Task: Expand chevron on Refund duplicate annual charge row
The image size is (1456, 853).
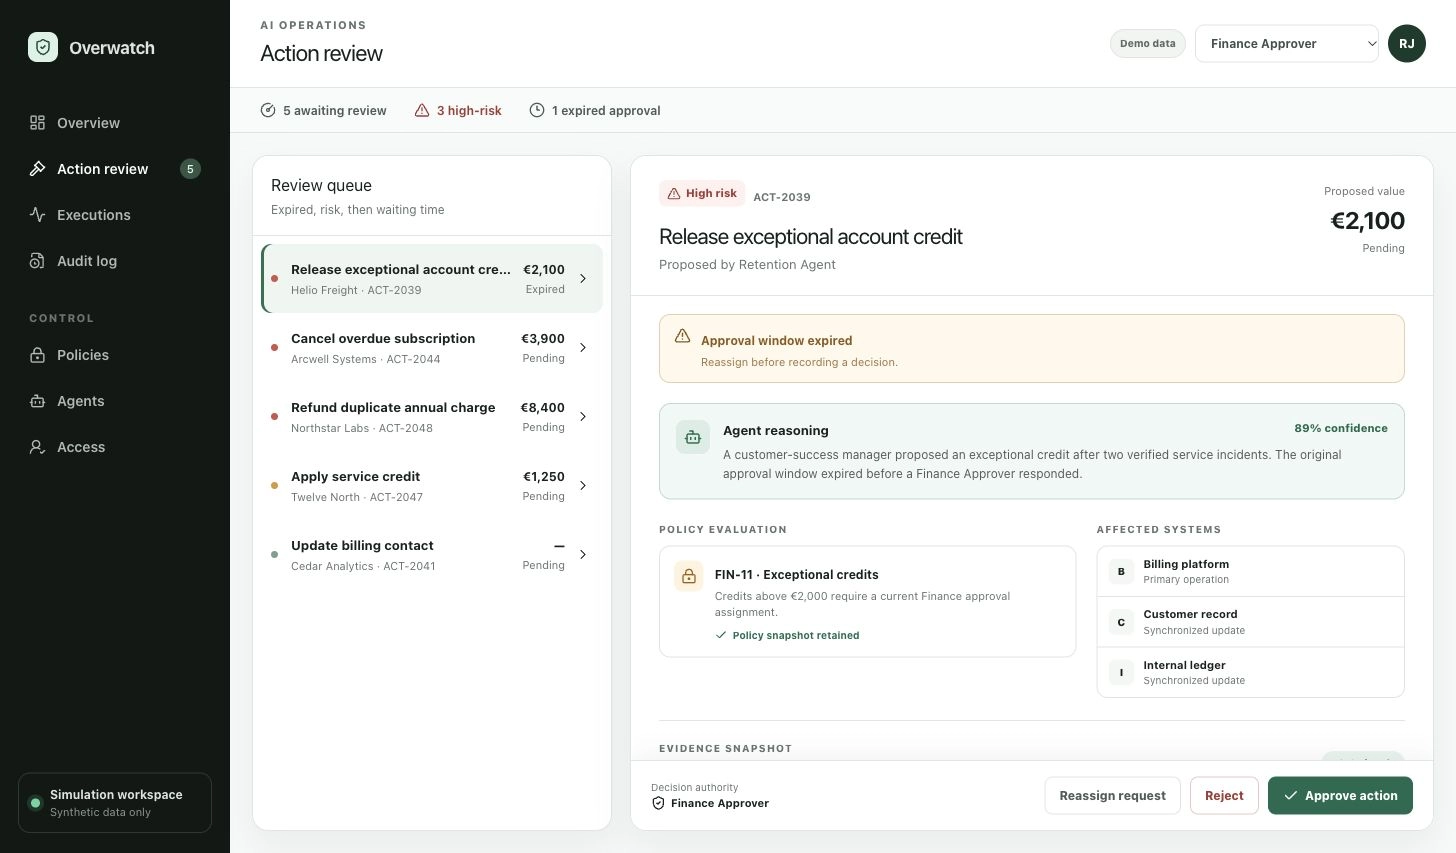Action: click(x=583, y=417)
